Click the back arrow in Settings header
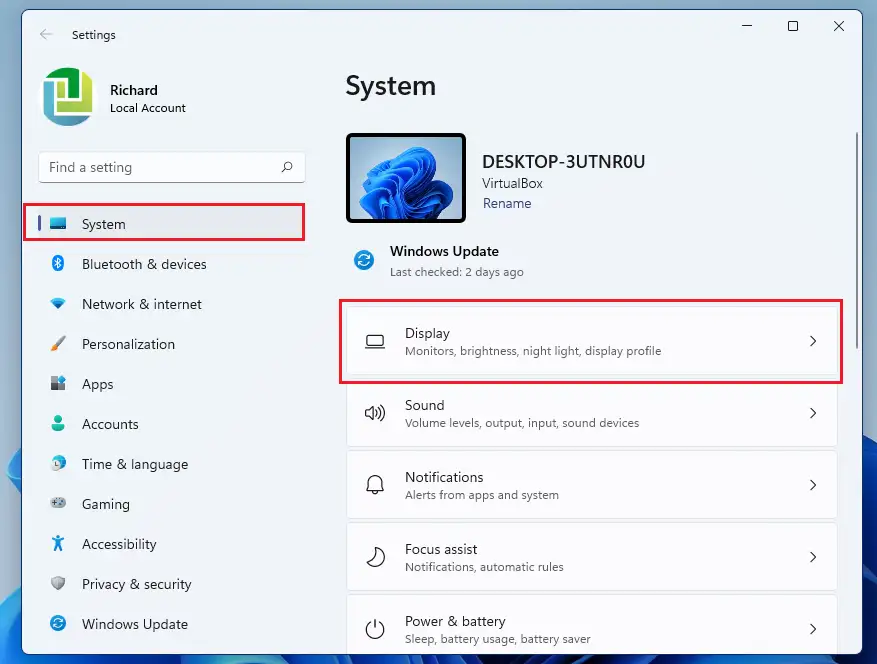The image size is (877, 664). 46,35
